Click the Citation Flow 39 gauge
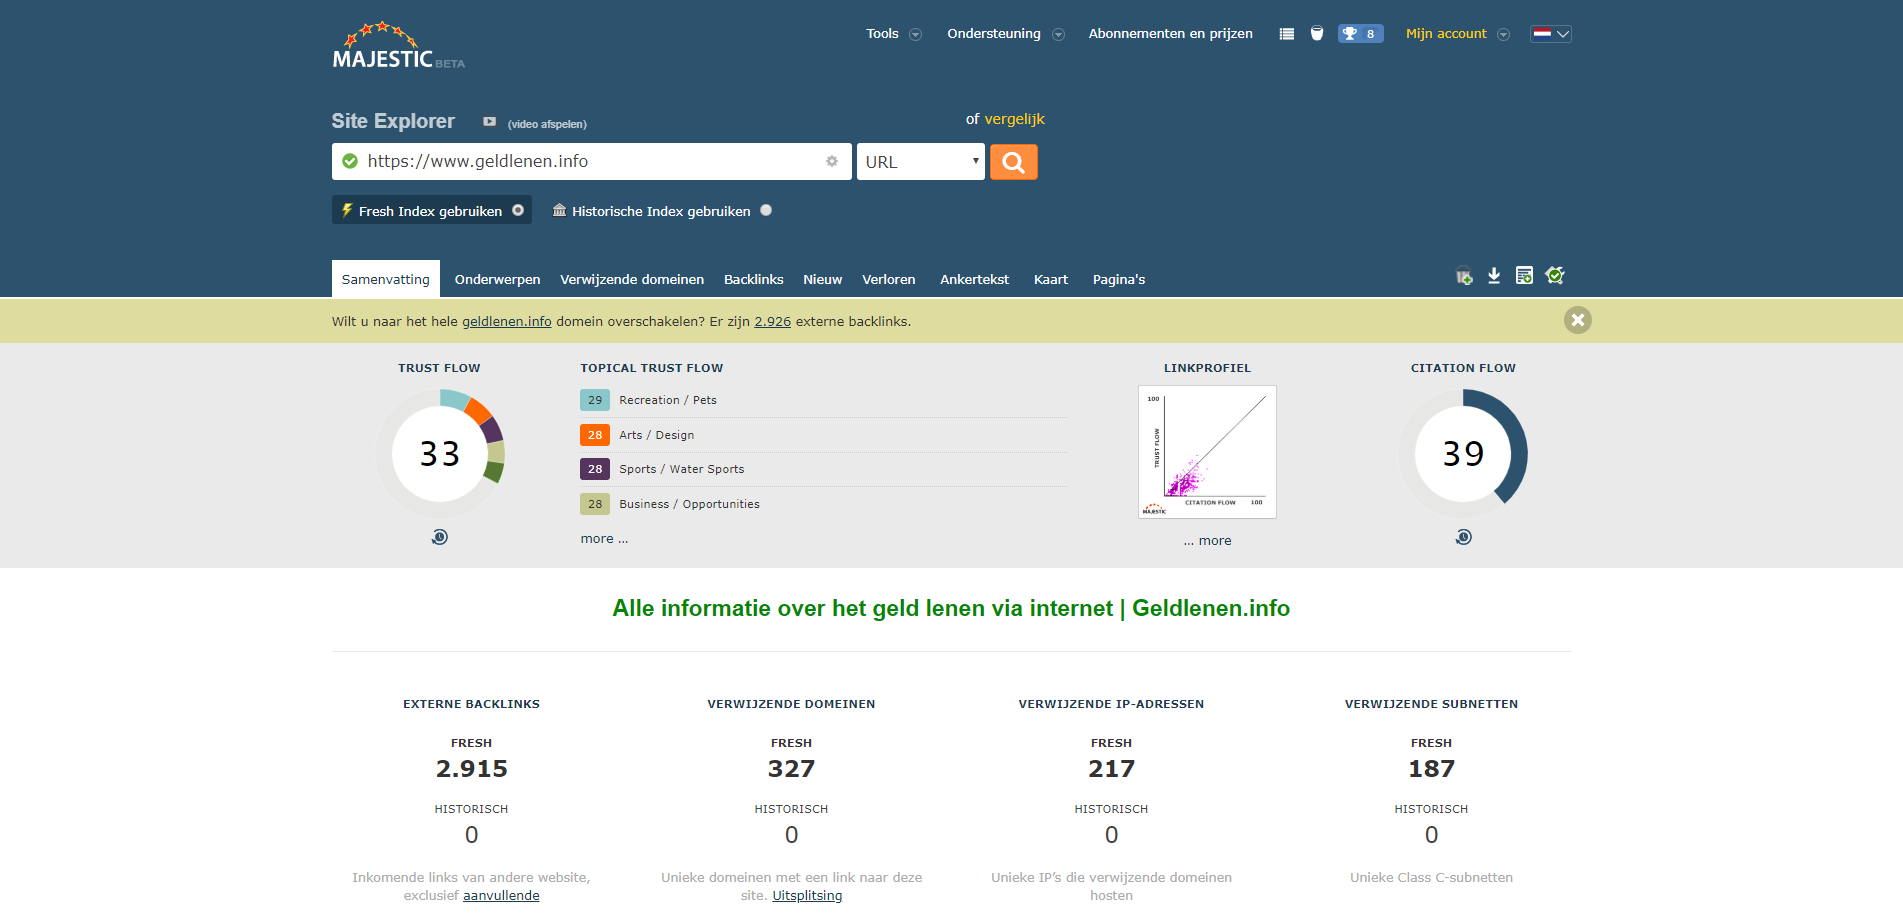The height and width of the screenshot is (920, 1903). (x=1463, y=454)
